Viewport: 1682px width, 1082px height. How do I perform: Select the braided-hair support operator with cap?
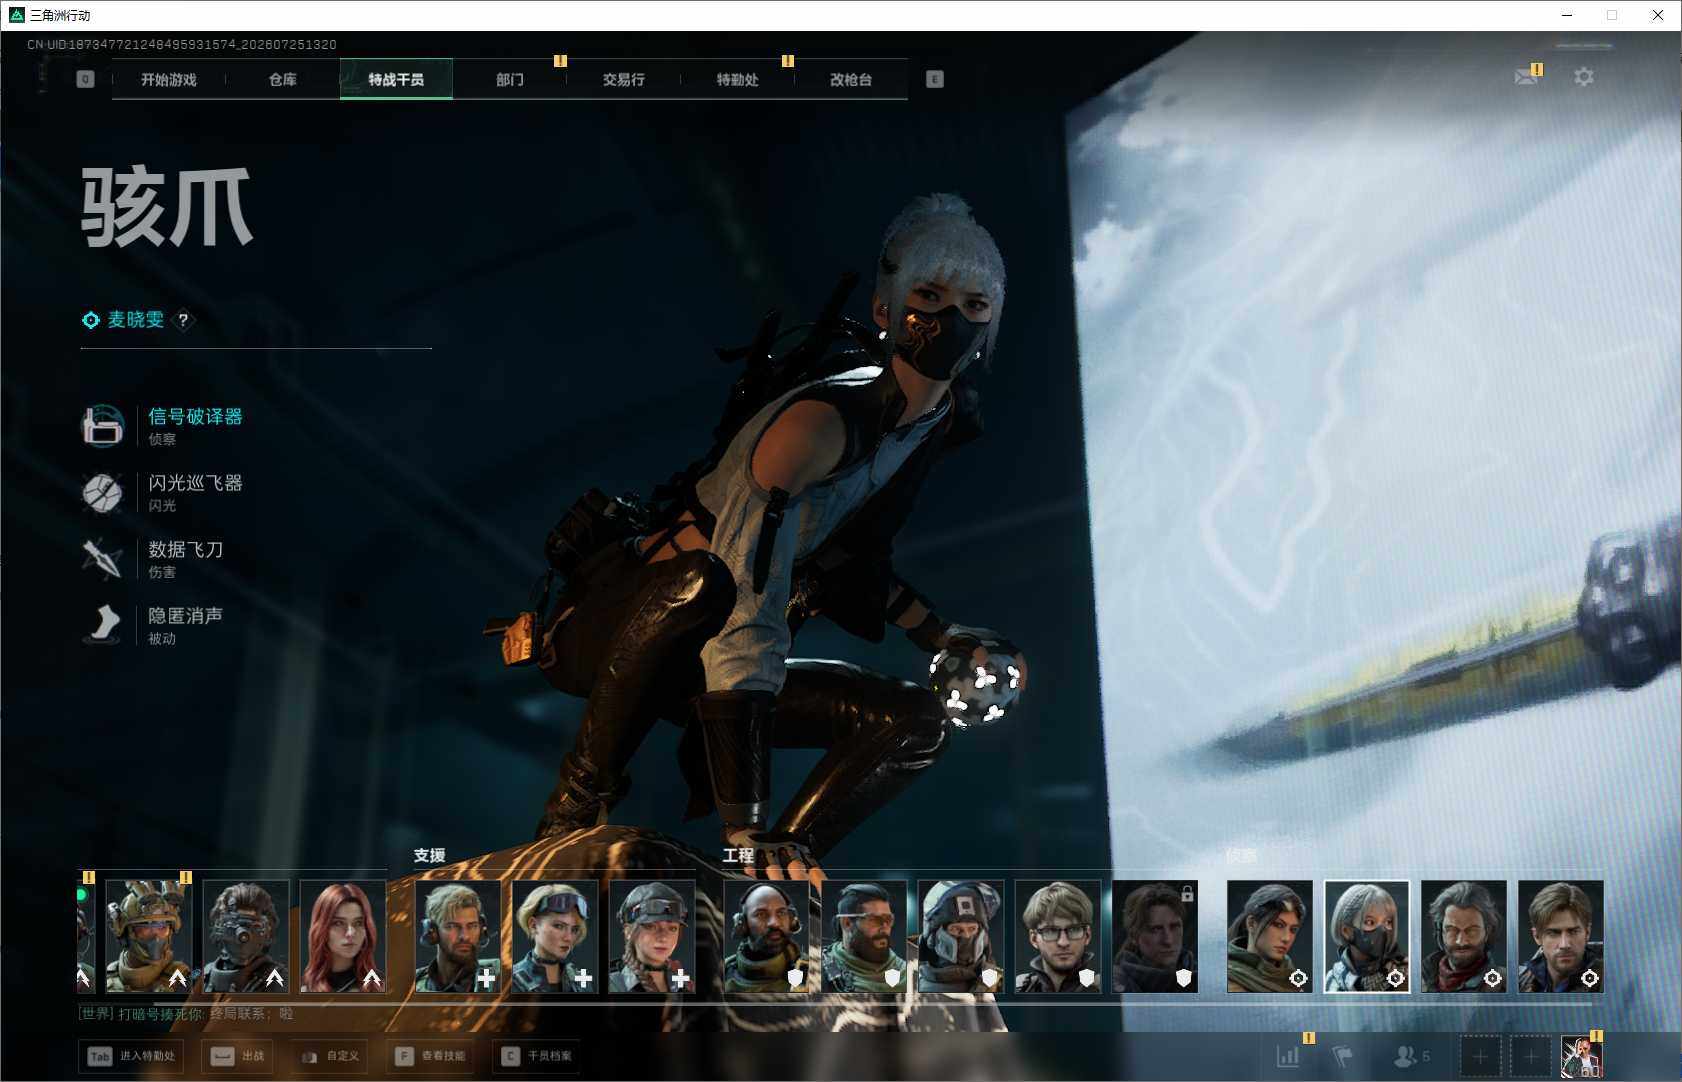tap(652, 936)
